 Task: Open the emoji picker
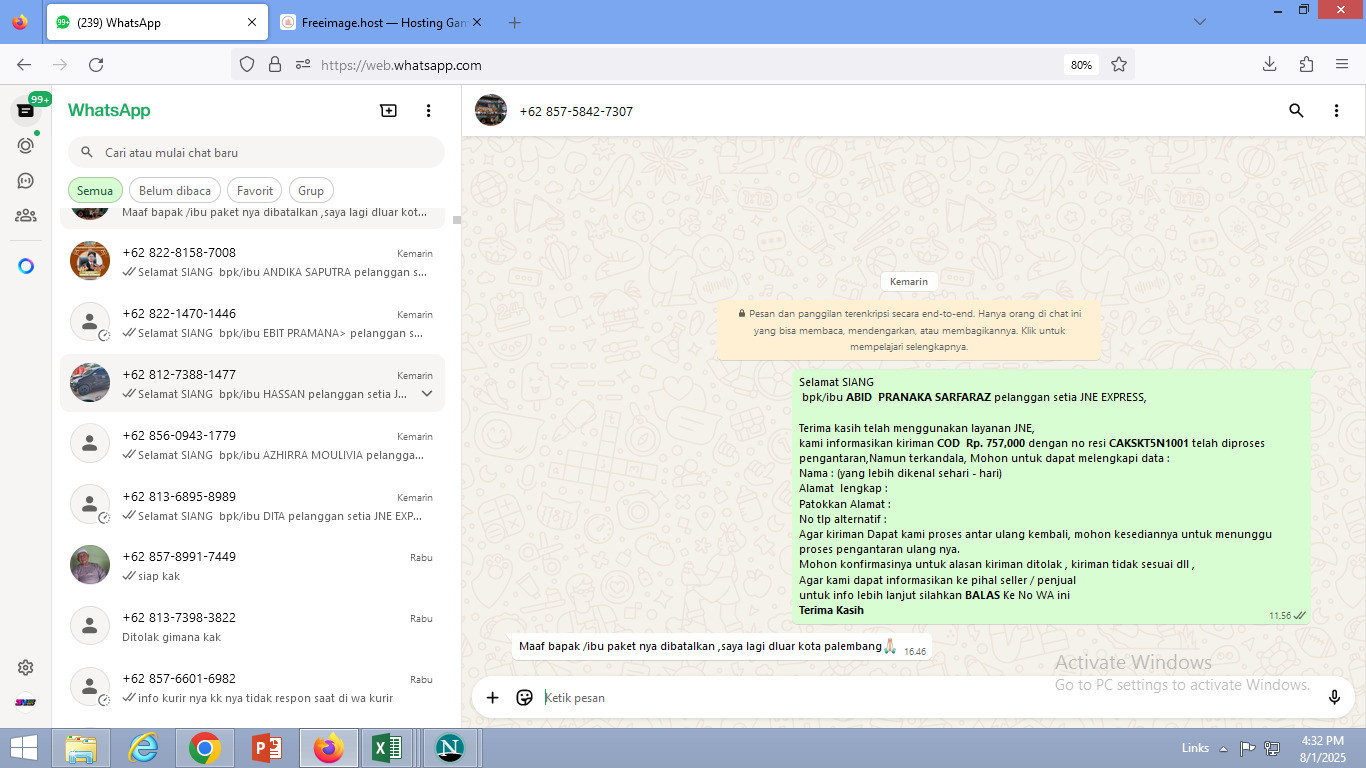524,697
